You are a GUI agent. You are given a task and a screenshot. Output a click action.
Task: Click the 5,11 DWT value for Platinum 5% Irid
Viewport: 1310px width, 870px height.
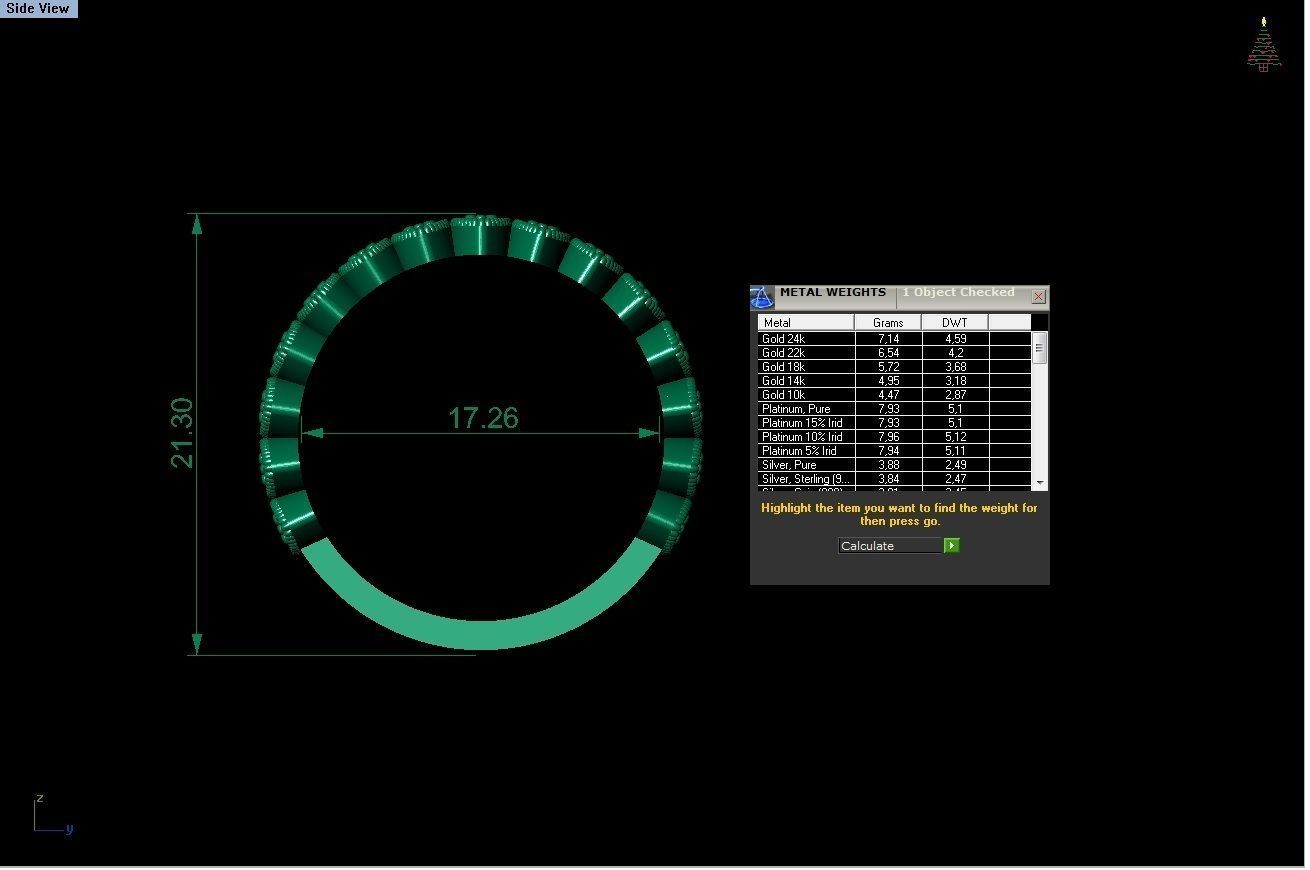pos(955,451)
